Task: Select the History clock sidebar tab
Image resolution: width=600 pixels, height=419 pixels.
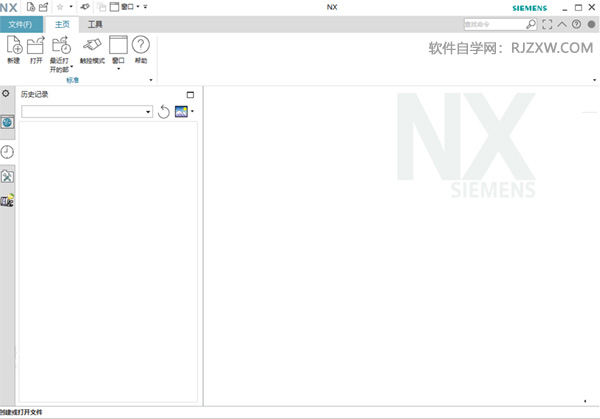Action: pyautogui.click(x=7, y=152)
